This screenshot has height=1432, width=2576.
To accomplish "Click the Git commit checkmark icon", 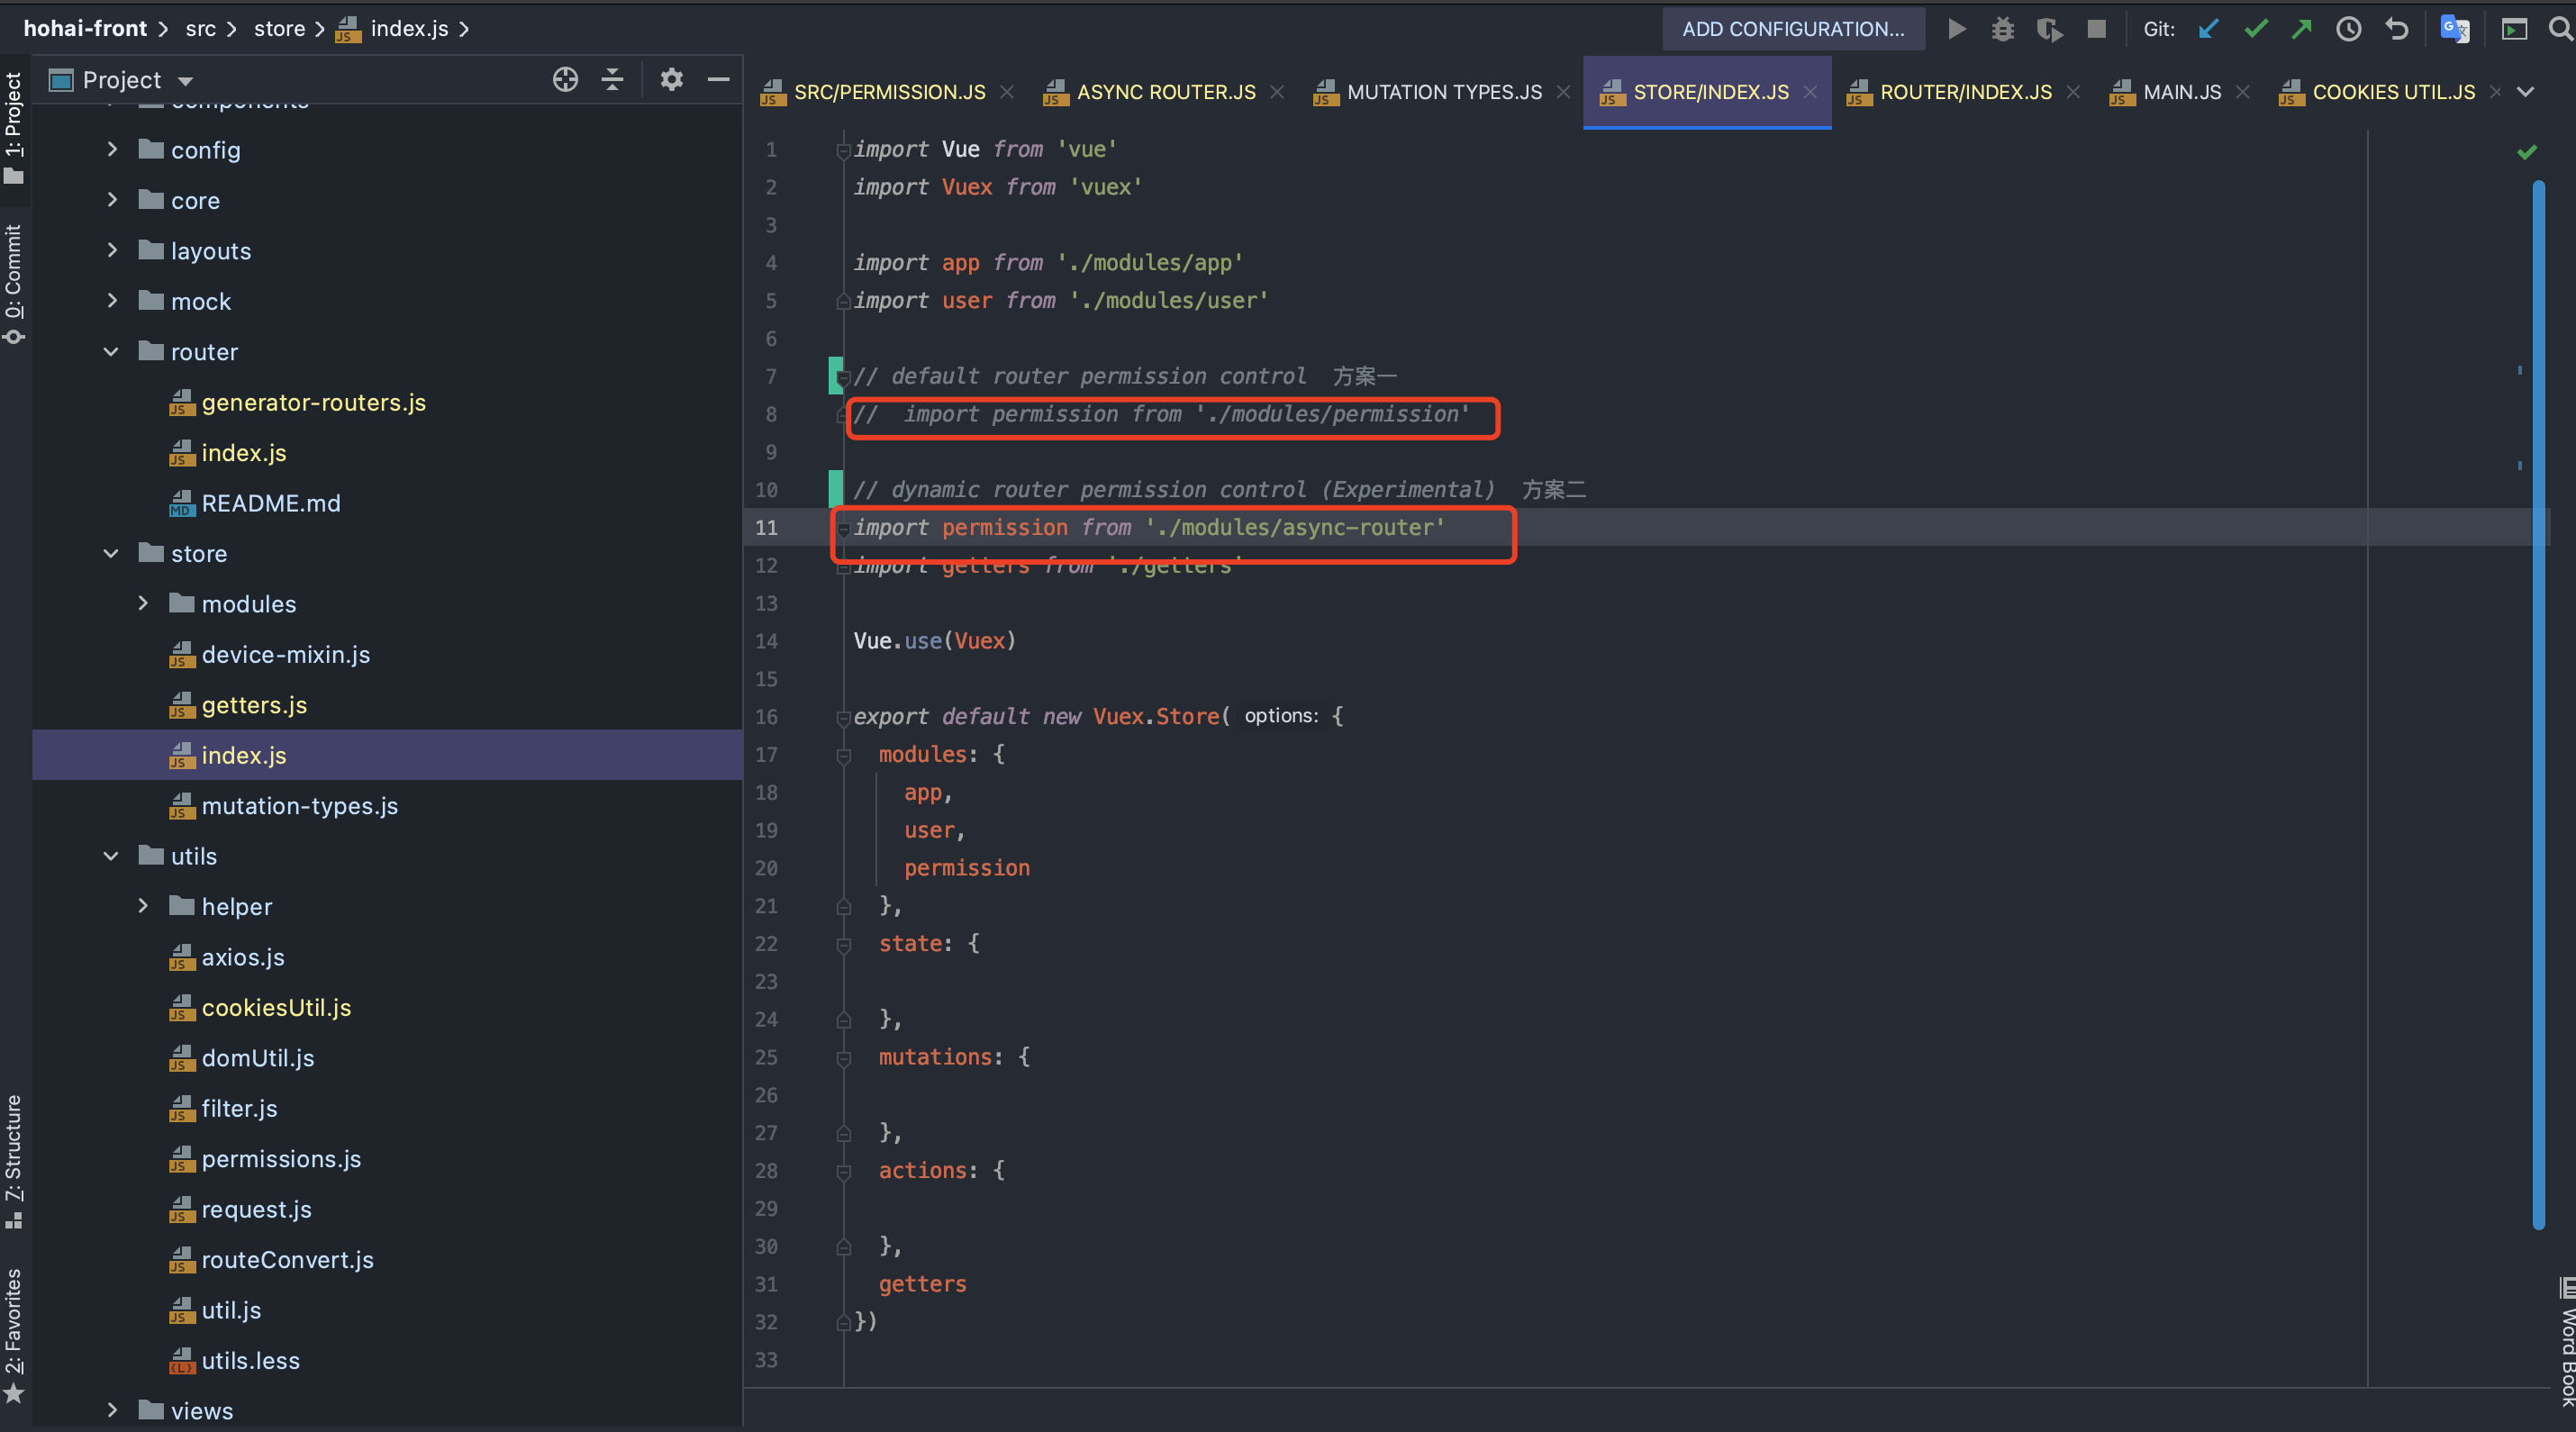I will click(x=2255, y=29).
